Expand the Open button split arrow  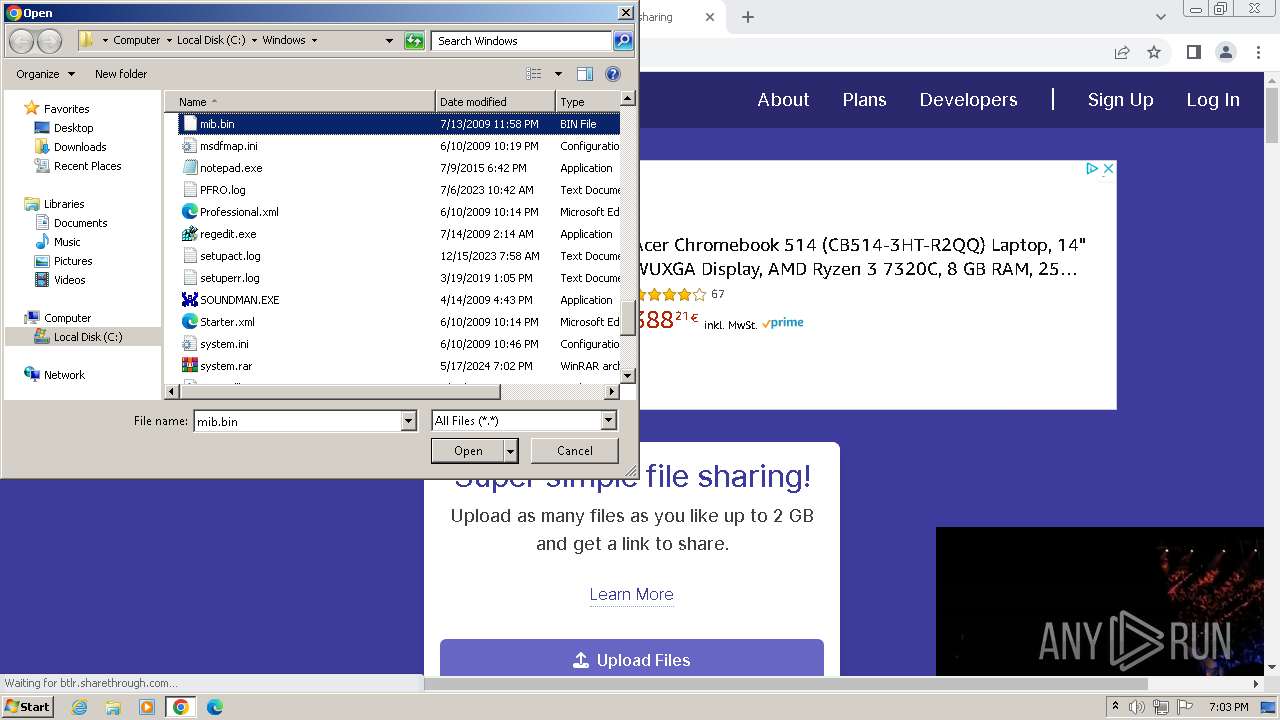(x=511, y=451)
